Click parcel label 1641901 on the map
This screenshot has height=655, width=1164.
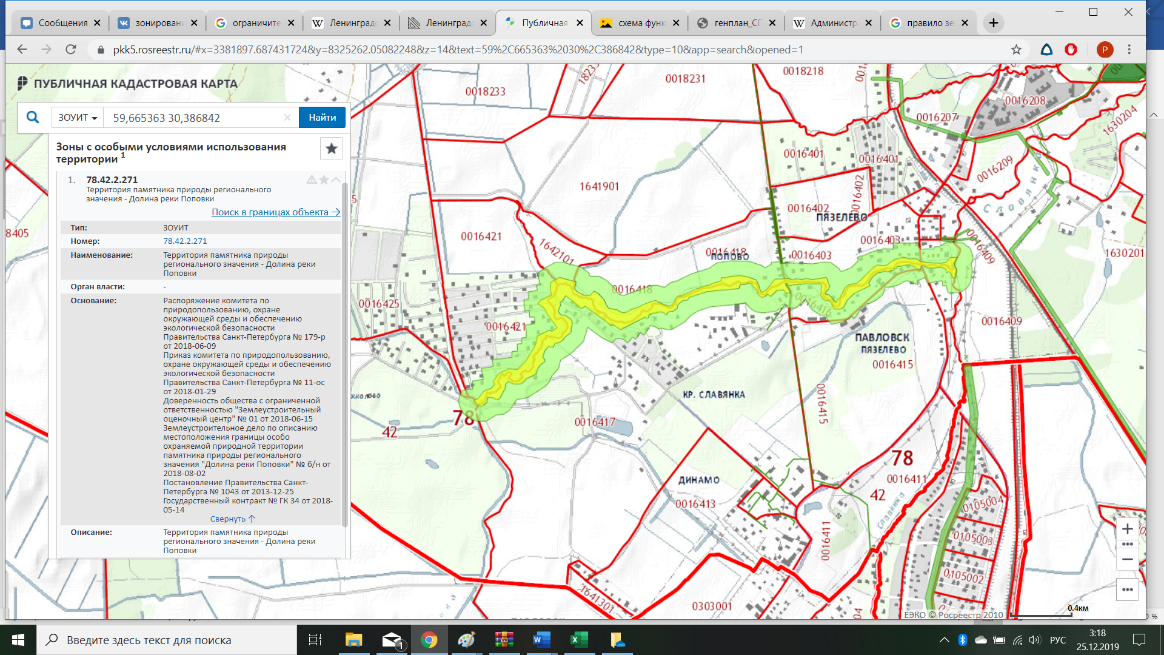599,186
